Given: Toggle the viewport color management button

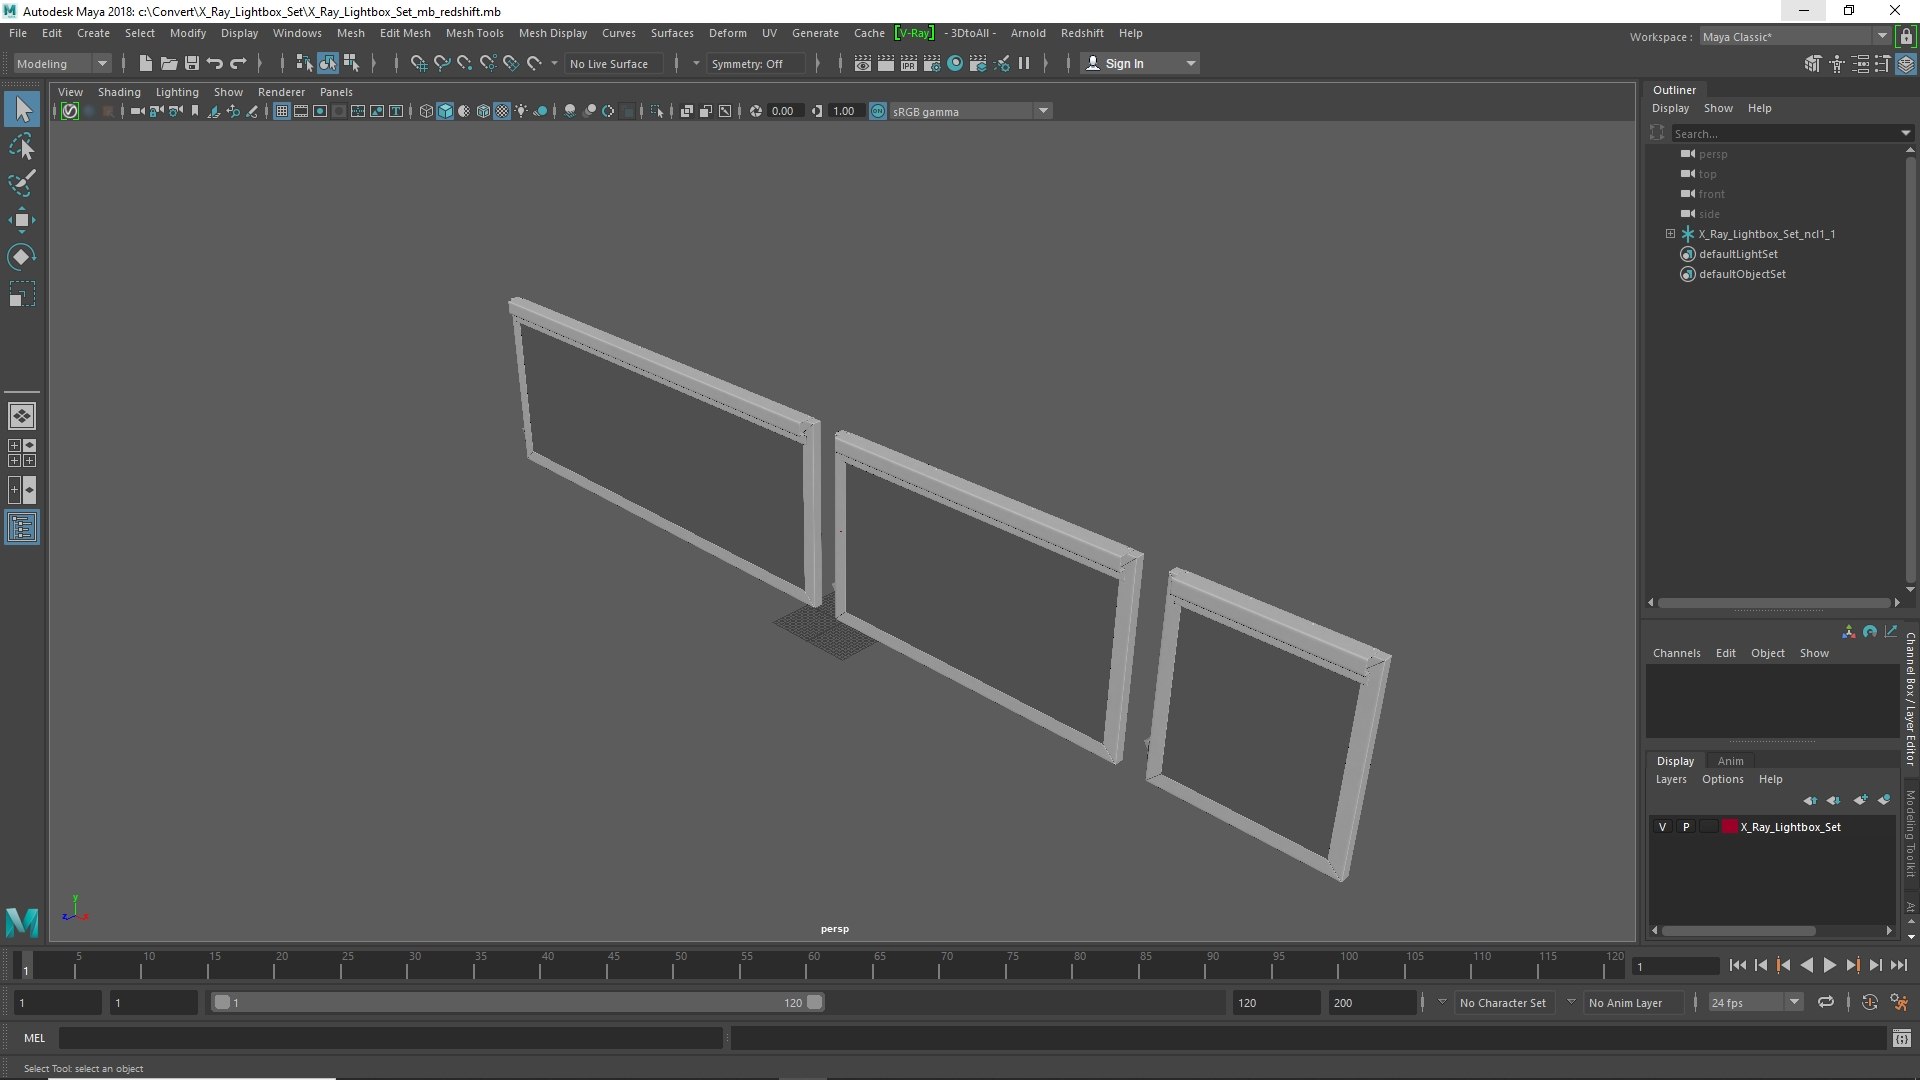Looking at the screenshot, I should 877,111.
